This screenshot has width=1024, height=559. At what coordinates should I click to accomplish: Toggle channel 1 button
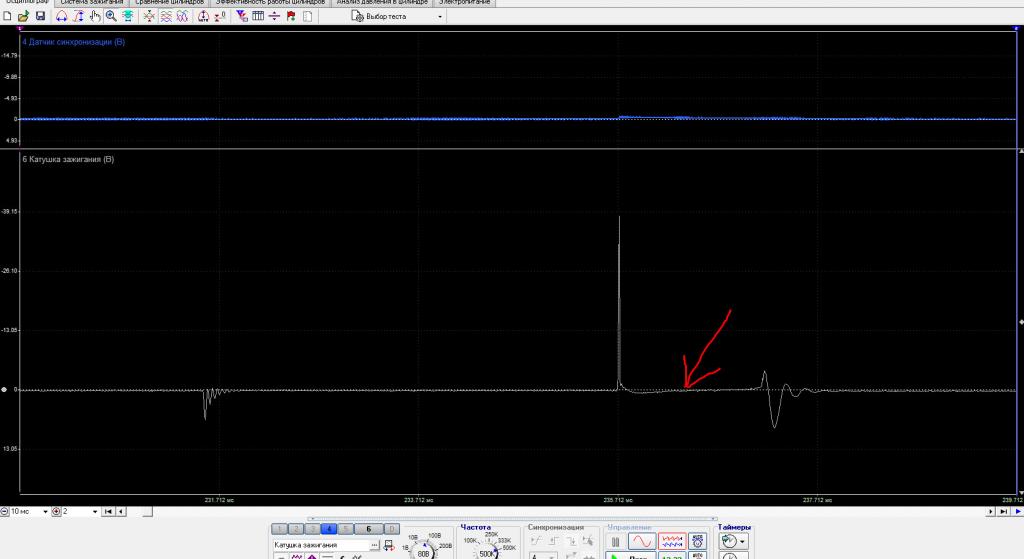279,529
